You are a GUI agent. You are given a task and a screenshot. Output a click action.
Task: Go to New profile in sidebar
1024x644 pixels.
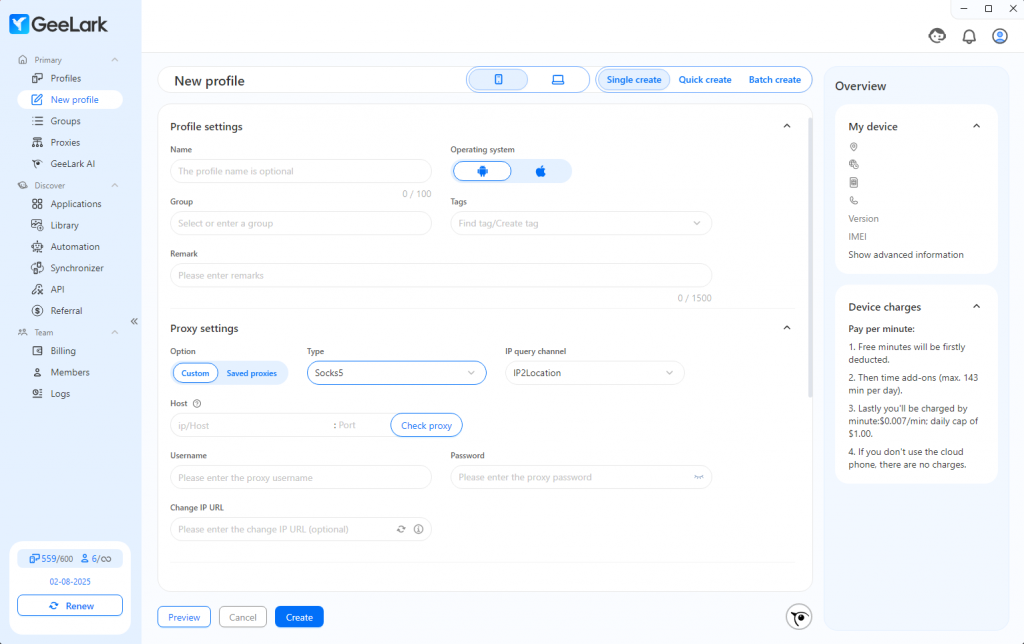click(x=69, y=100)
